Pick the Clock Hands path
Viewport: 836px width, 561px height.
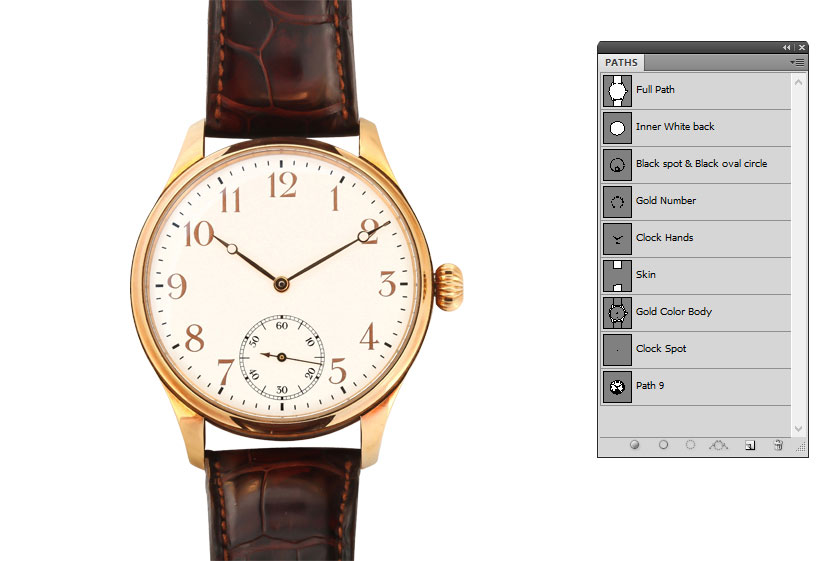click(x=664, y=238)
